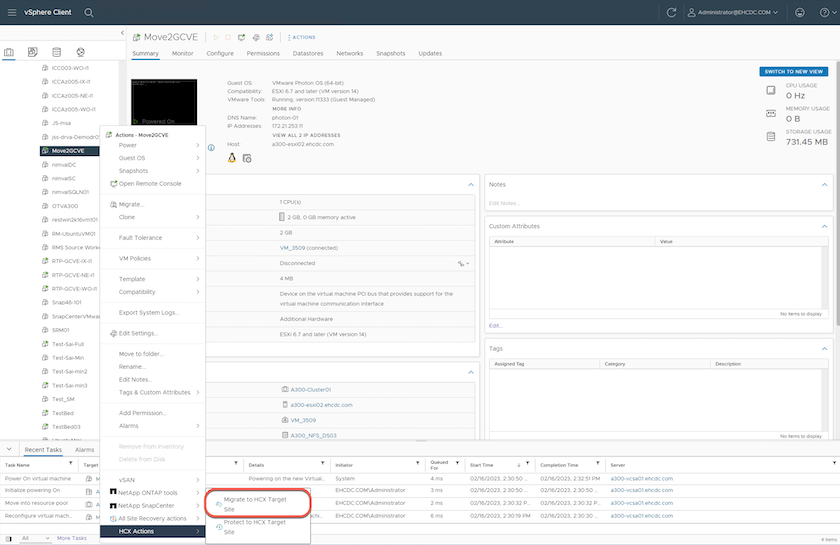The image size is (840, 545).
Task: Switch to the Networking inventory view icon
Action: coord(80,52)
